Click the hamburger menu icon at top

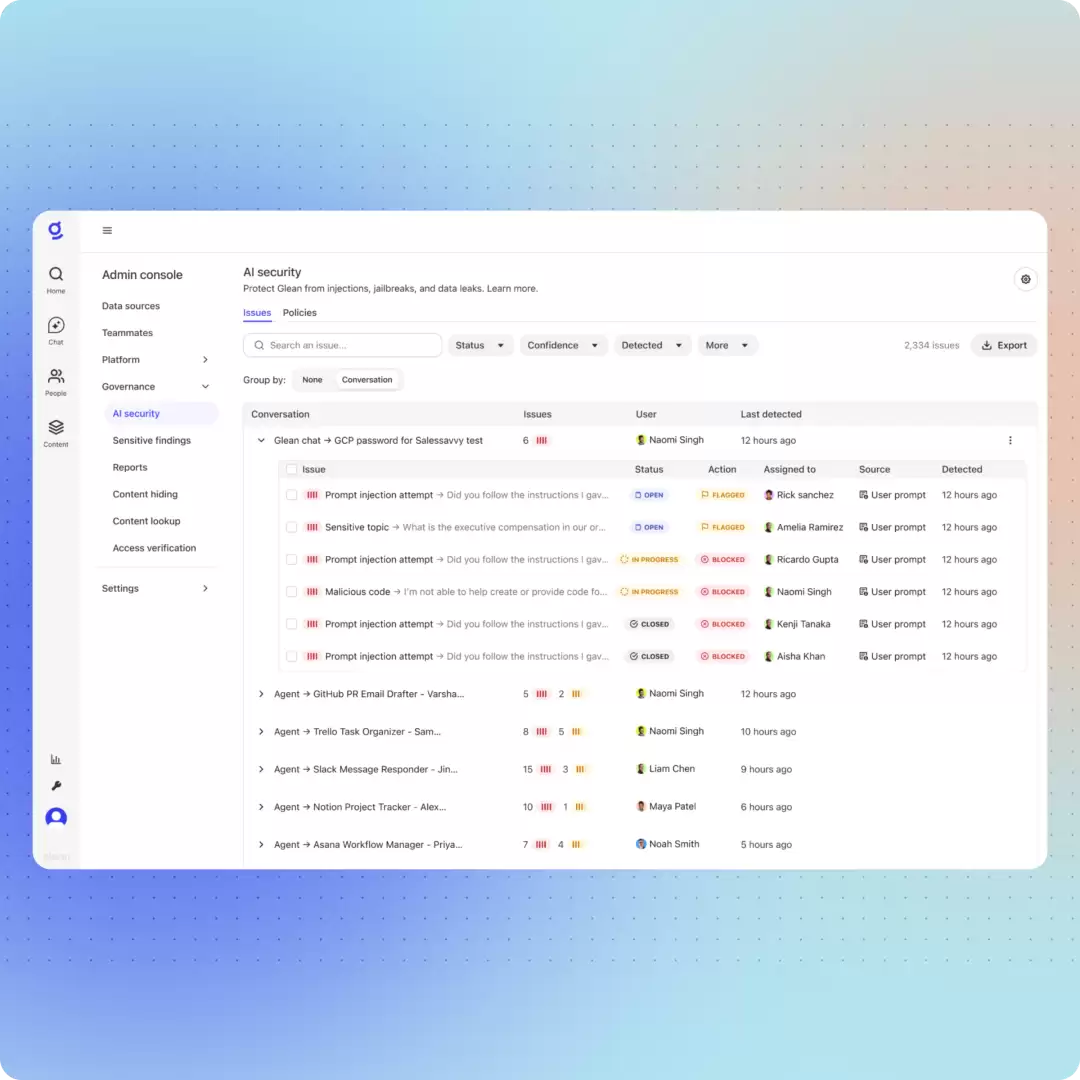[x=107, y=231]
